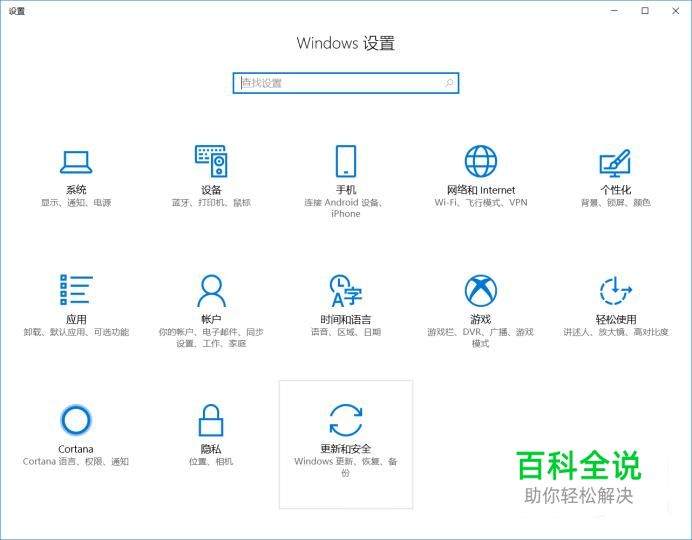Viewport: 692px width, 540px height.
Task: Click the text 讲述人、放大镜、高对比度
Action: tap(616, 332)
